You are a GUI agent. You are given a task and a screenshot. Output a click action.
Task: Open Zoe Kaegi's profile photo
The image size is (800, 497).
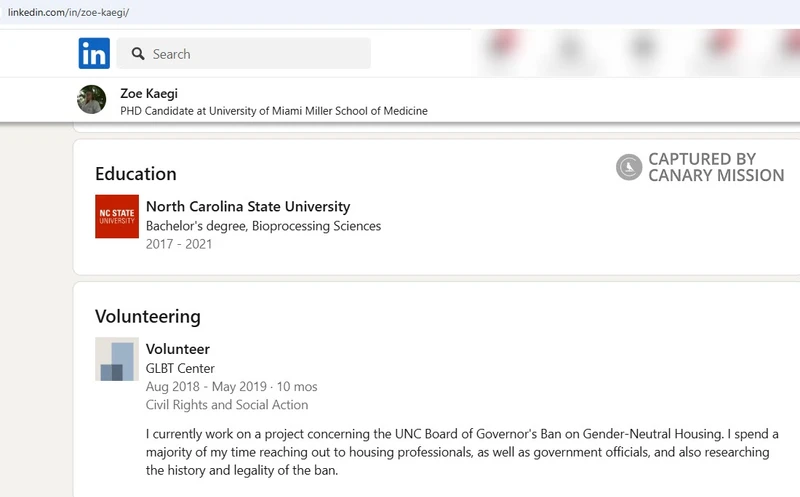(91, 100)
